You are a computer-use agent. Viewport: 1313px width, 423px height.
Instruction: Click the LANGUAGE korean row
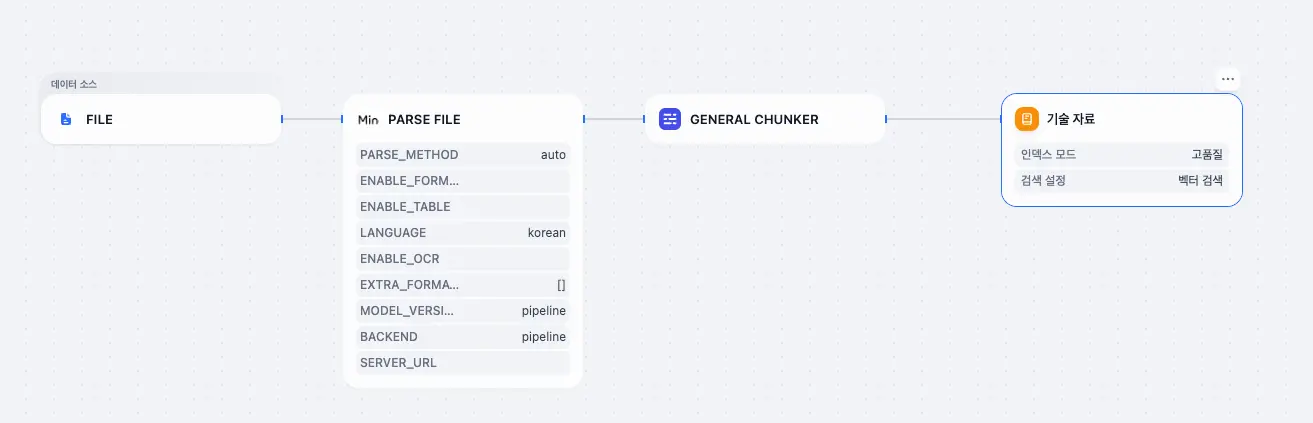(462, 233)
